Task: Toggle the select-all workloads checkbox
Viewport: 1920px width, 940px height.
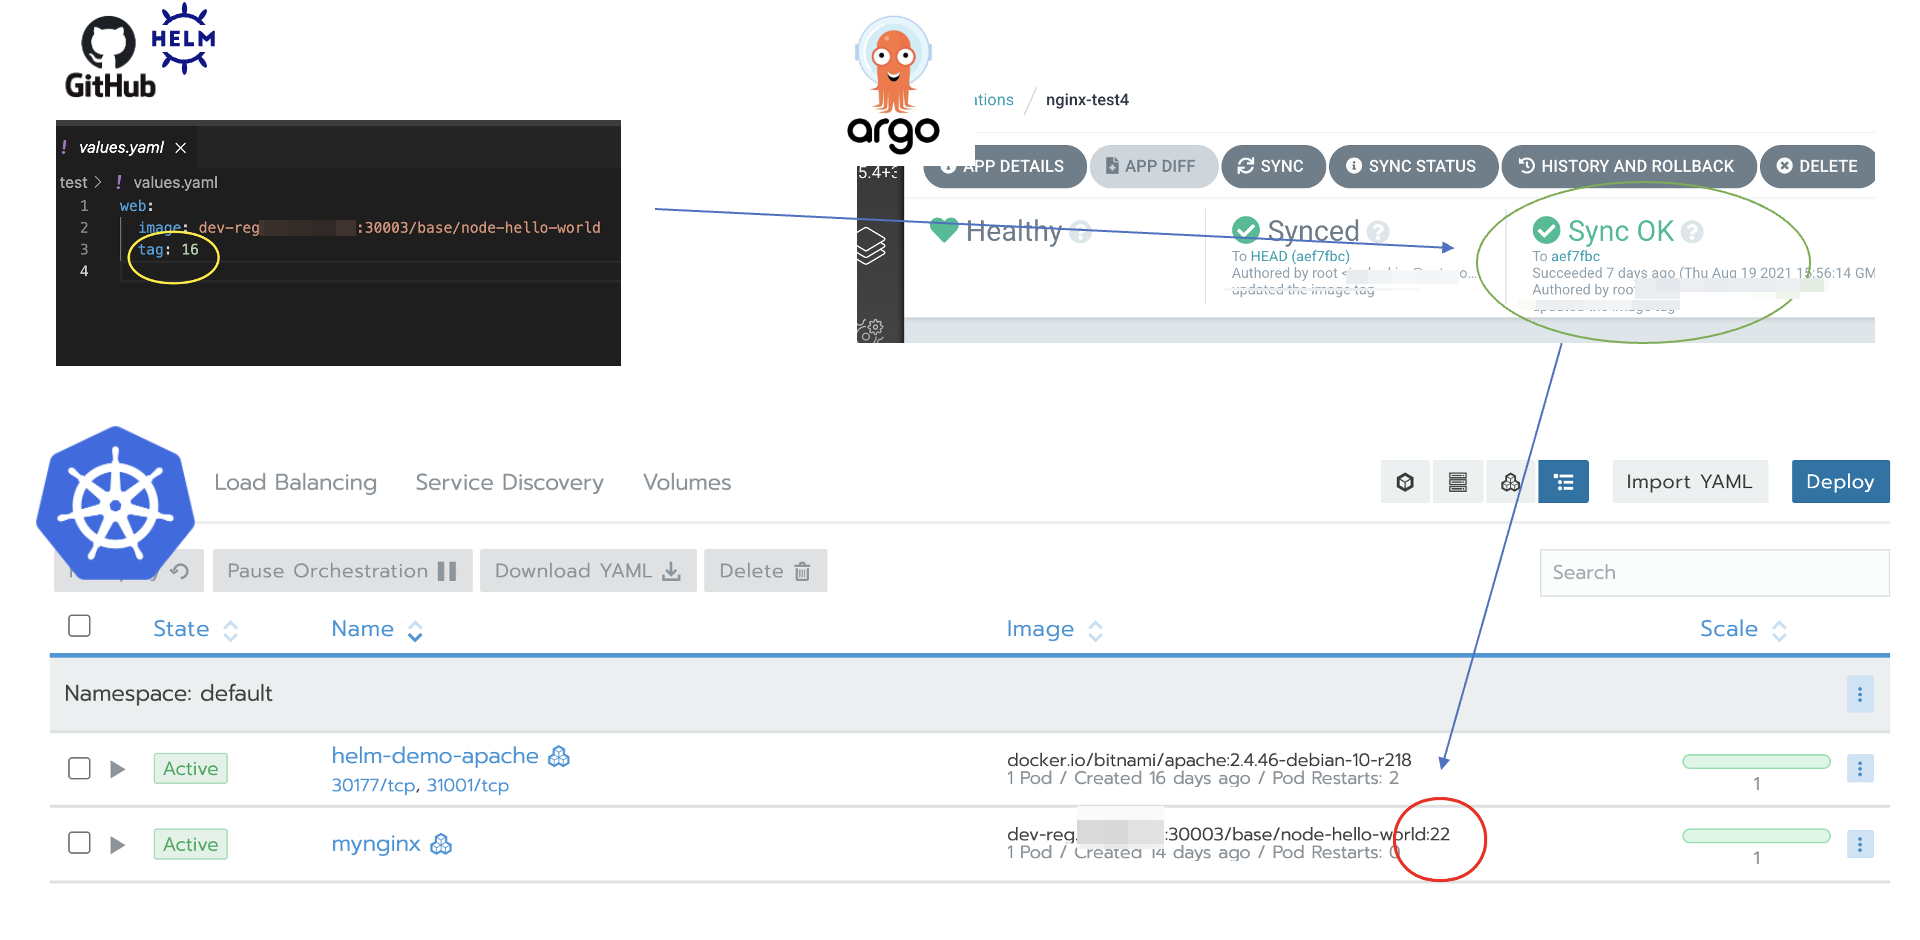Action: point(79,626)
